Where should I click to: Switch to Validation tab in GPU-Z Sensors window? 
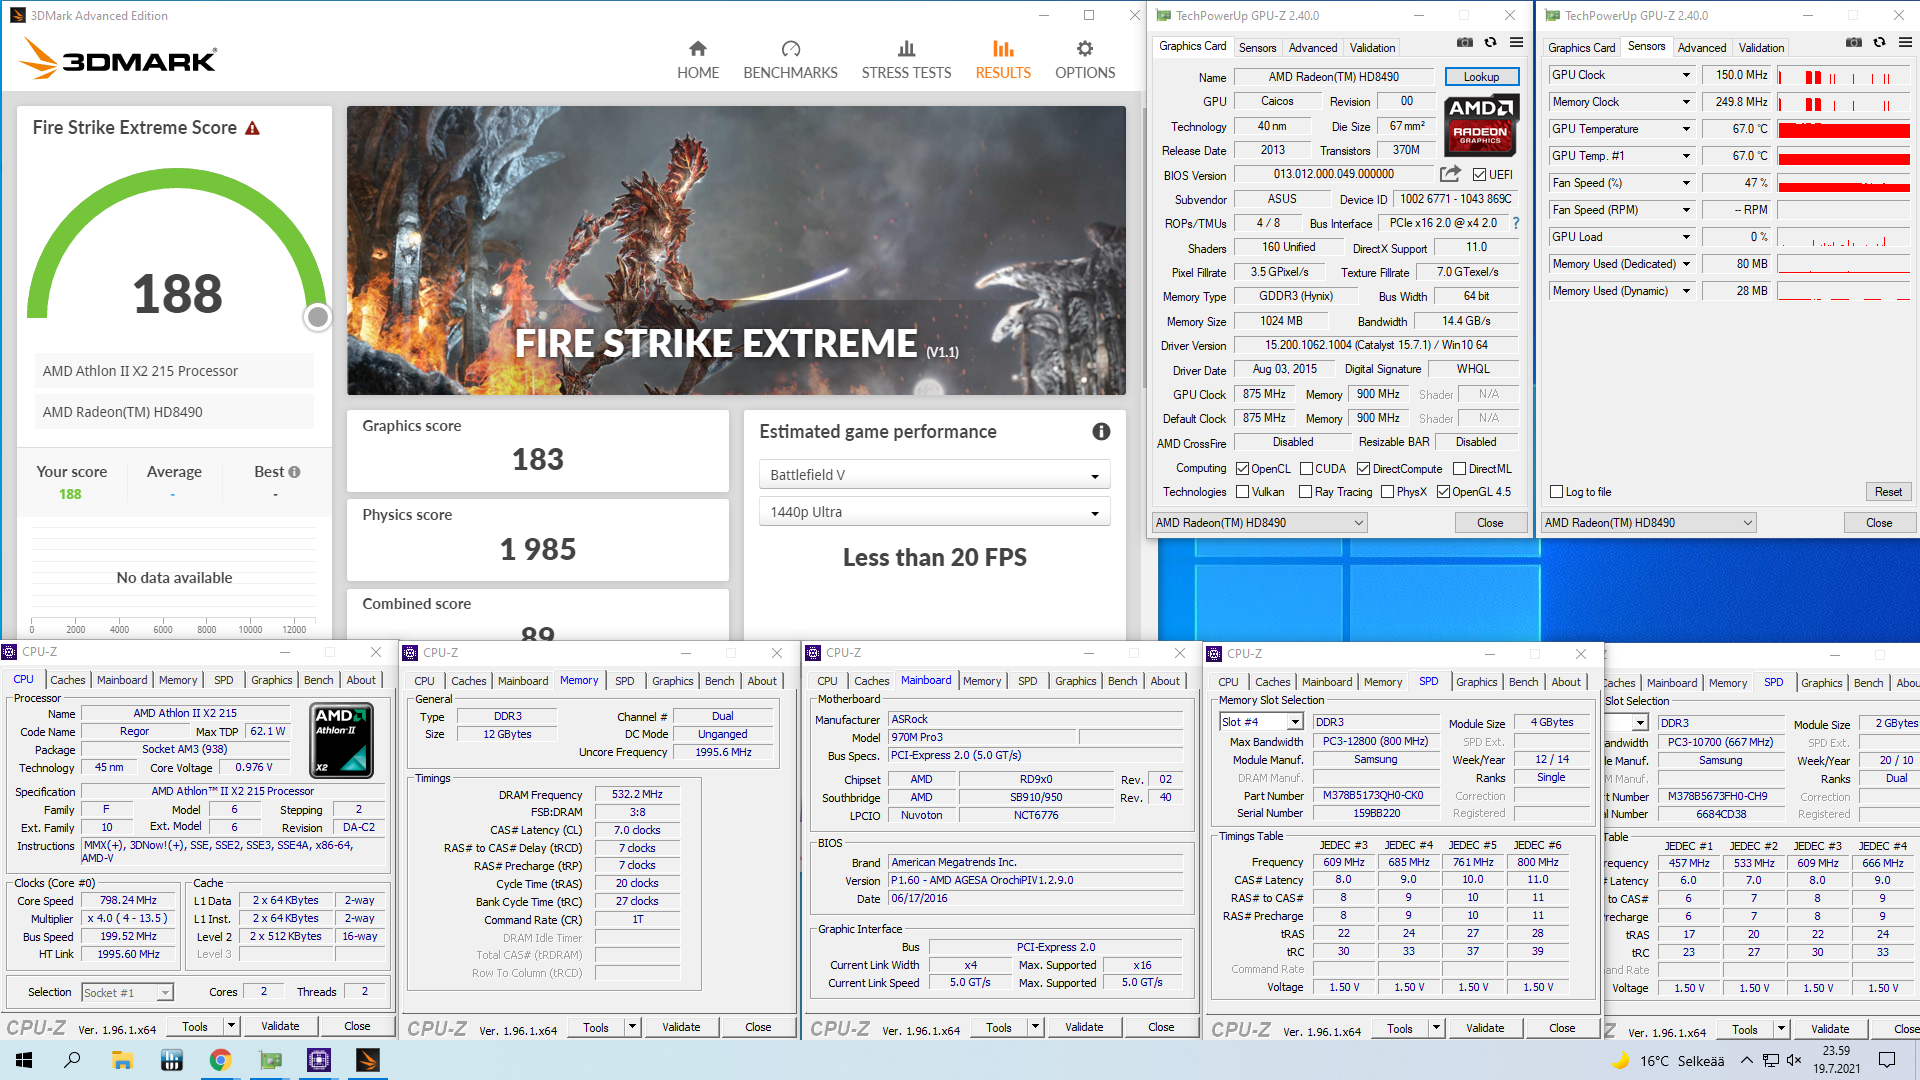click(x=1760, y=47)
